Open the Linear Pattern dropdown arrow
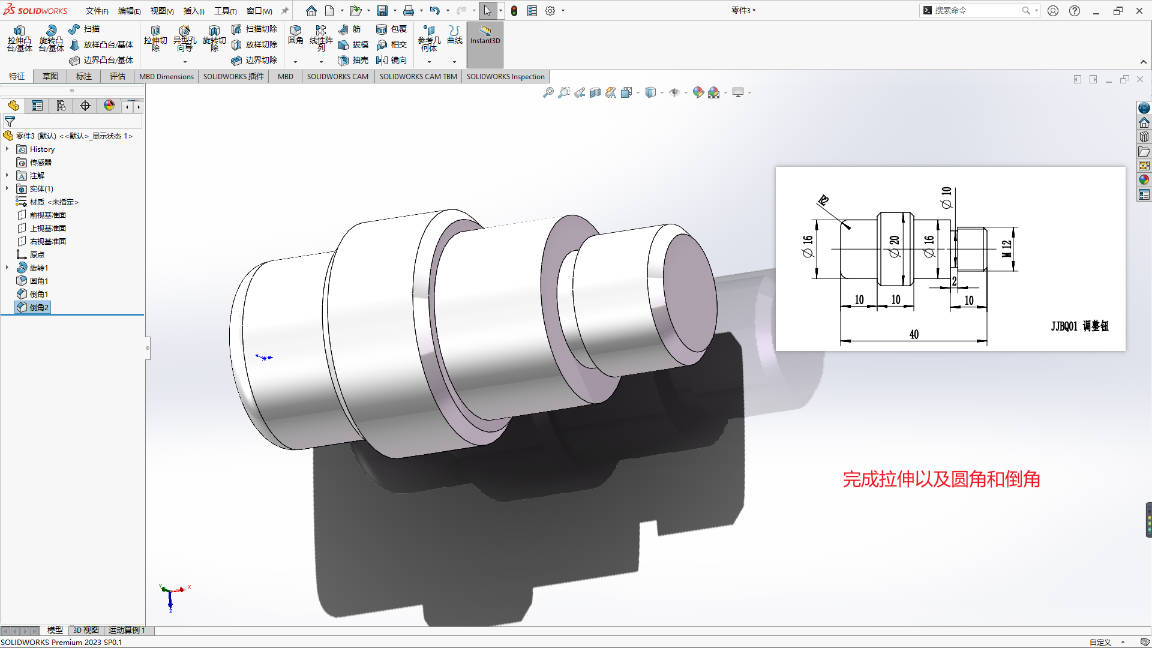This screenshot has height=648, width=1152. pyautogui.click(x=321, y=62)
